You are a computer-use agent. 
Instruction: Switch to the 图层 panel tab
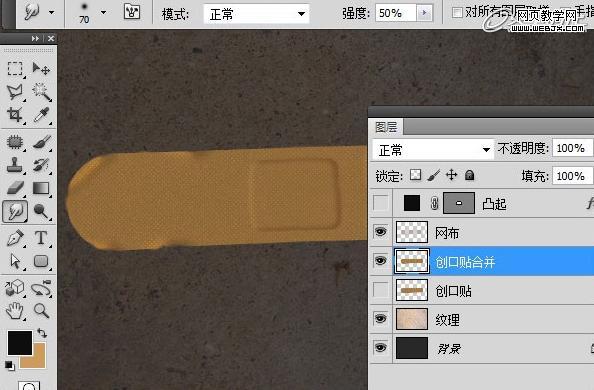386,127
